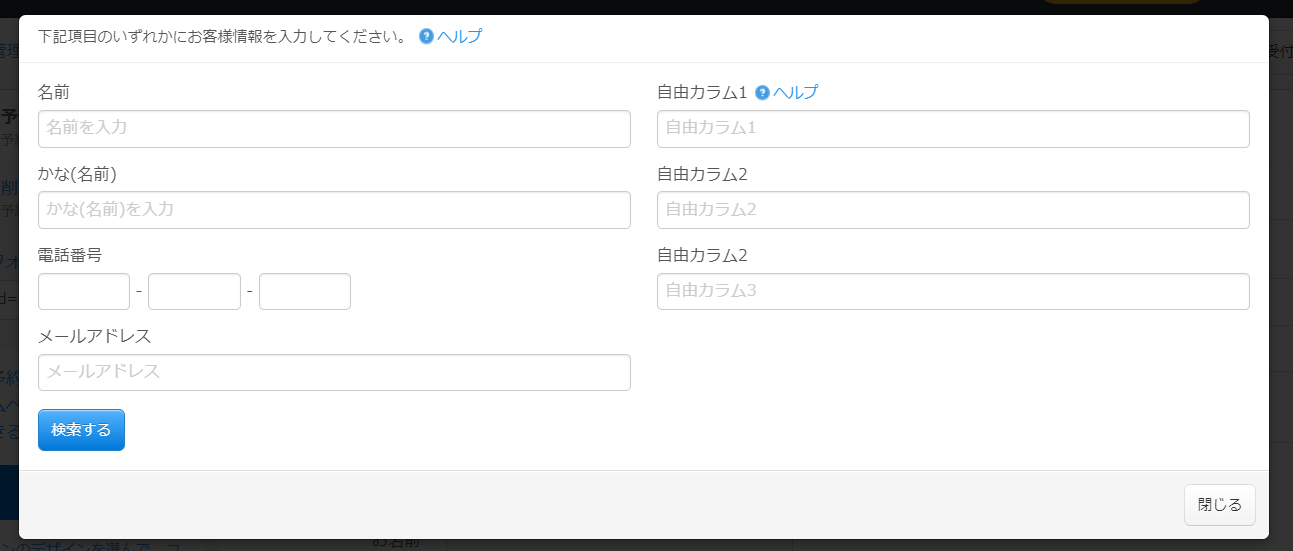Viewport: 1293px width, 551px height.
Task: Click the field with placeholder 自由カラム3
Action: coord(953,292)
